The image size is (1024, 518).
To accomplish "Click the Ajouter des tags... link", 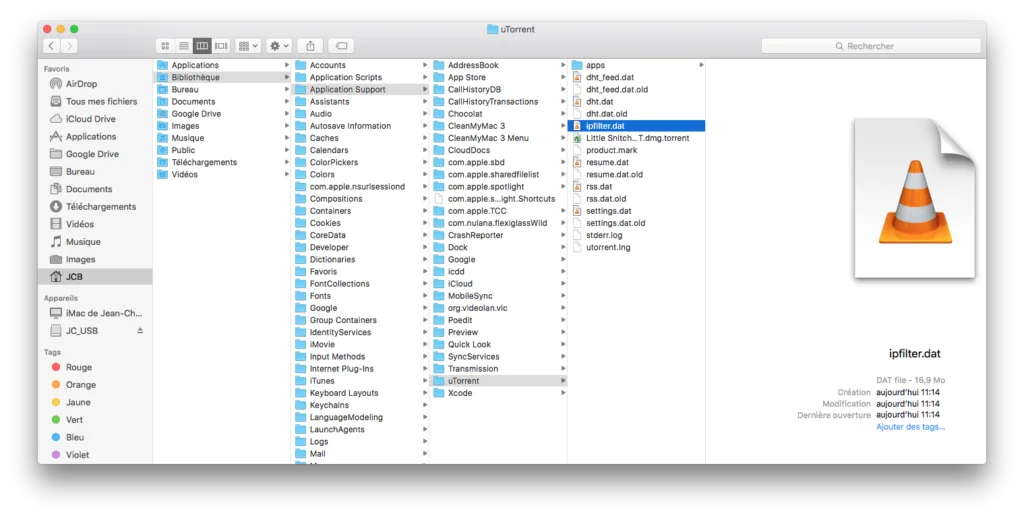I will click(x=910, y=427).
